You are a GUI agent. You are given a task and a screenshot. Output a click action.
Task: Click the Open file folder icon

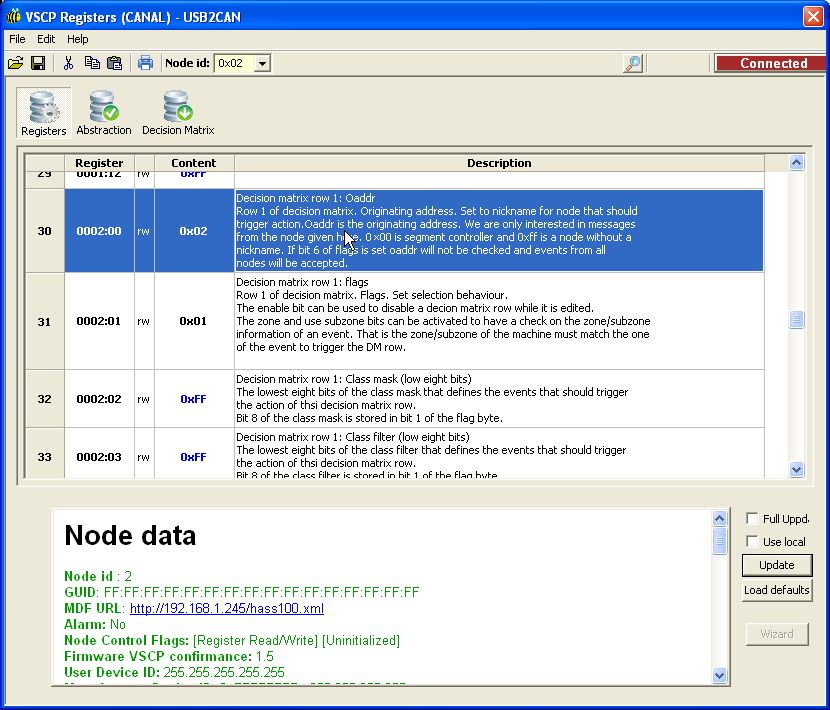15,63
